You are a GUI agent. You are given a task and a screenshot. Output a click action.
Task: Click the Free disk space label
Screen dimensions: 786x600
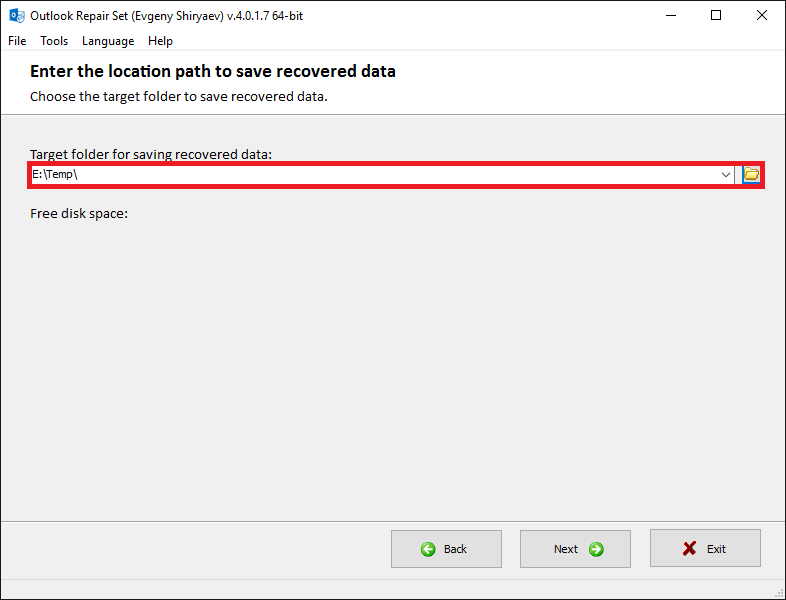79,214
